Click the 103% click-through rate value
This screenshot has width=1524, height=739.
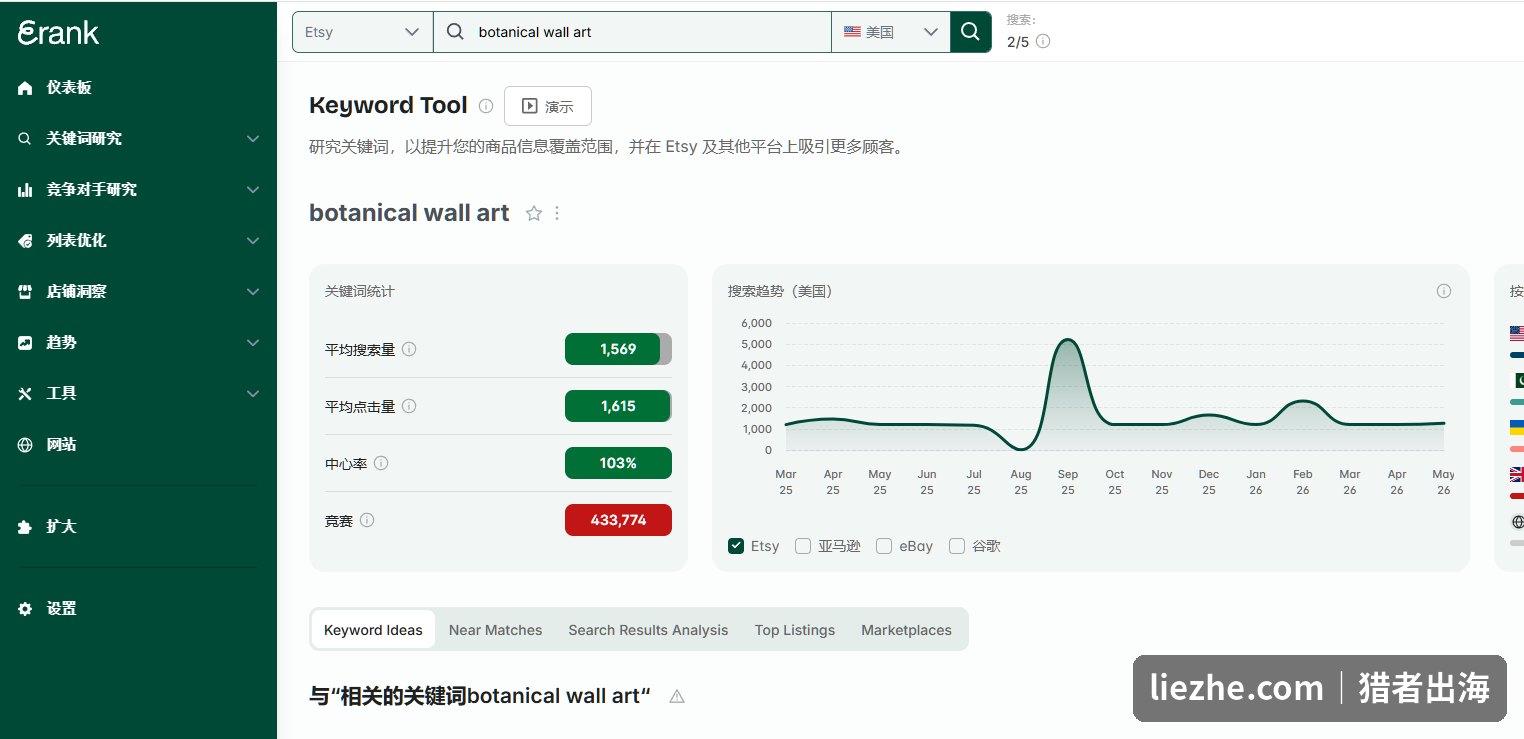pos(618,463)
